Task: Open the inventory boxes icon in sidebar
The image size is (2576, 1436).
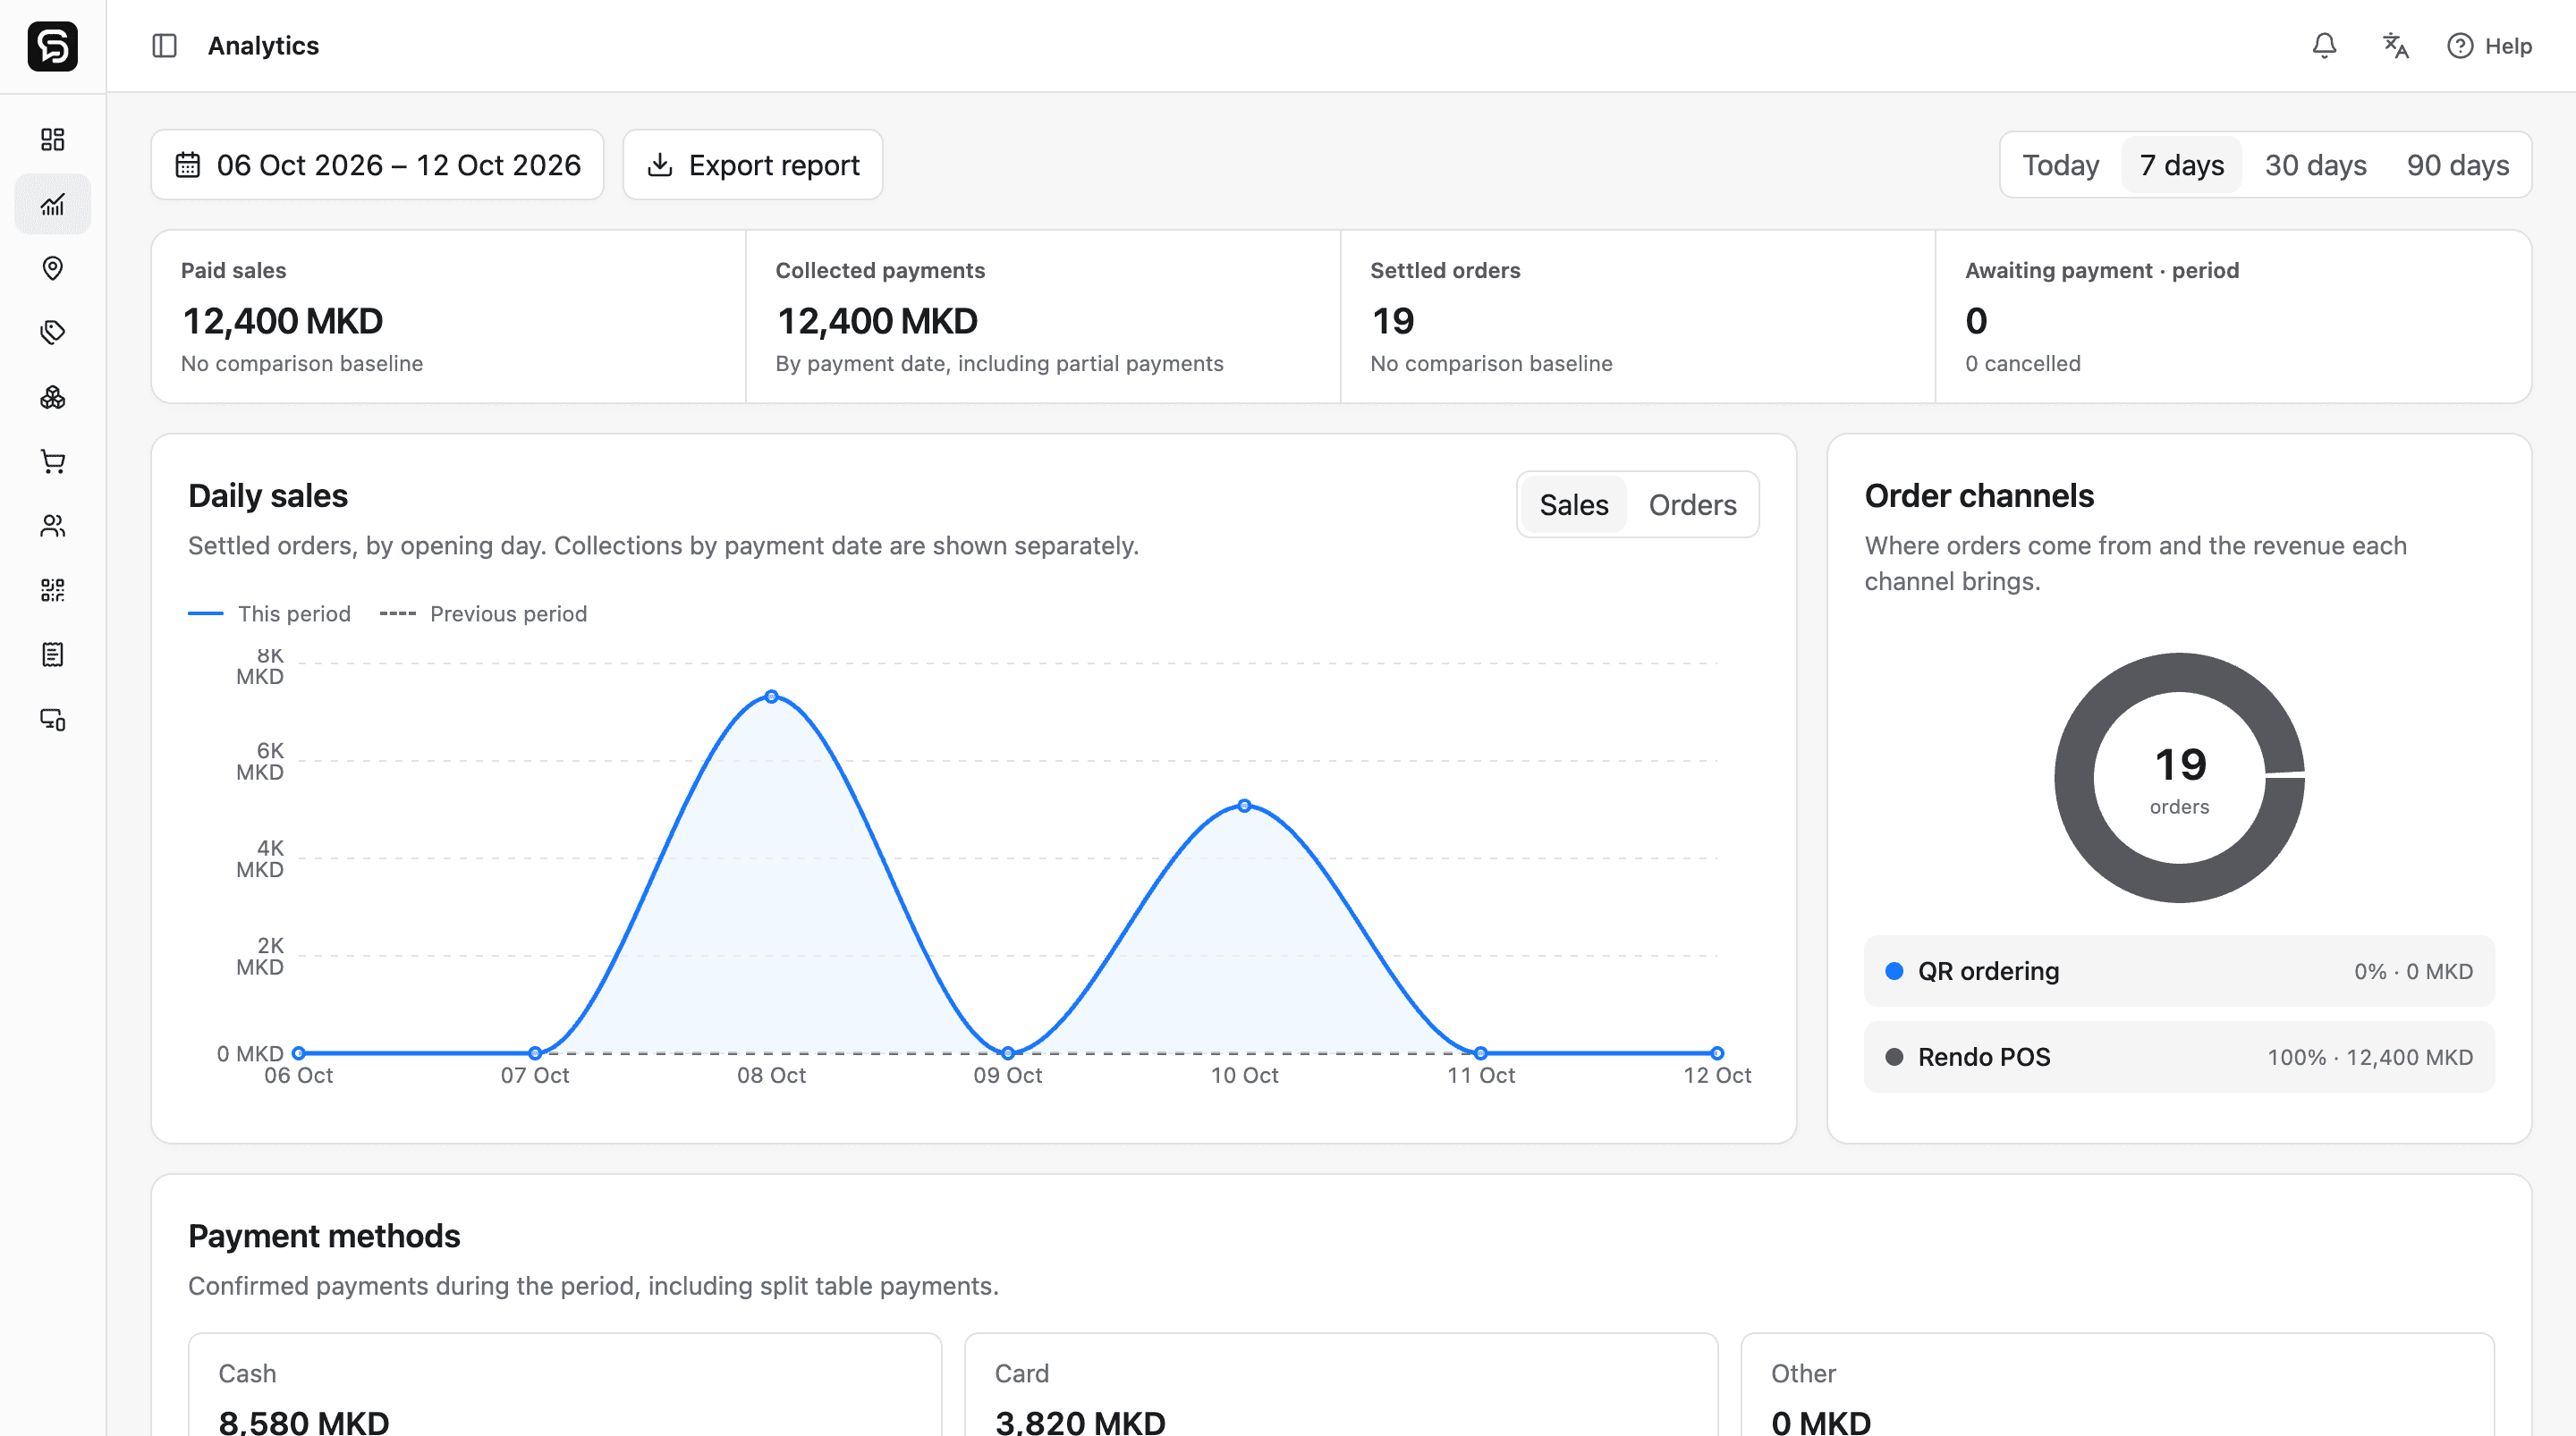Action: [52, 397]
